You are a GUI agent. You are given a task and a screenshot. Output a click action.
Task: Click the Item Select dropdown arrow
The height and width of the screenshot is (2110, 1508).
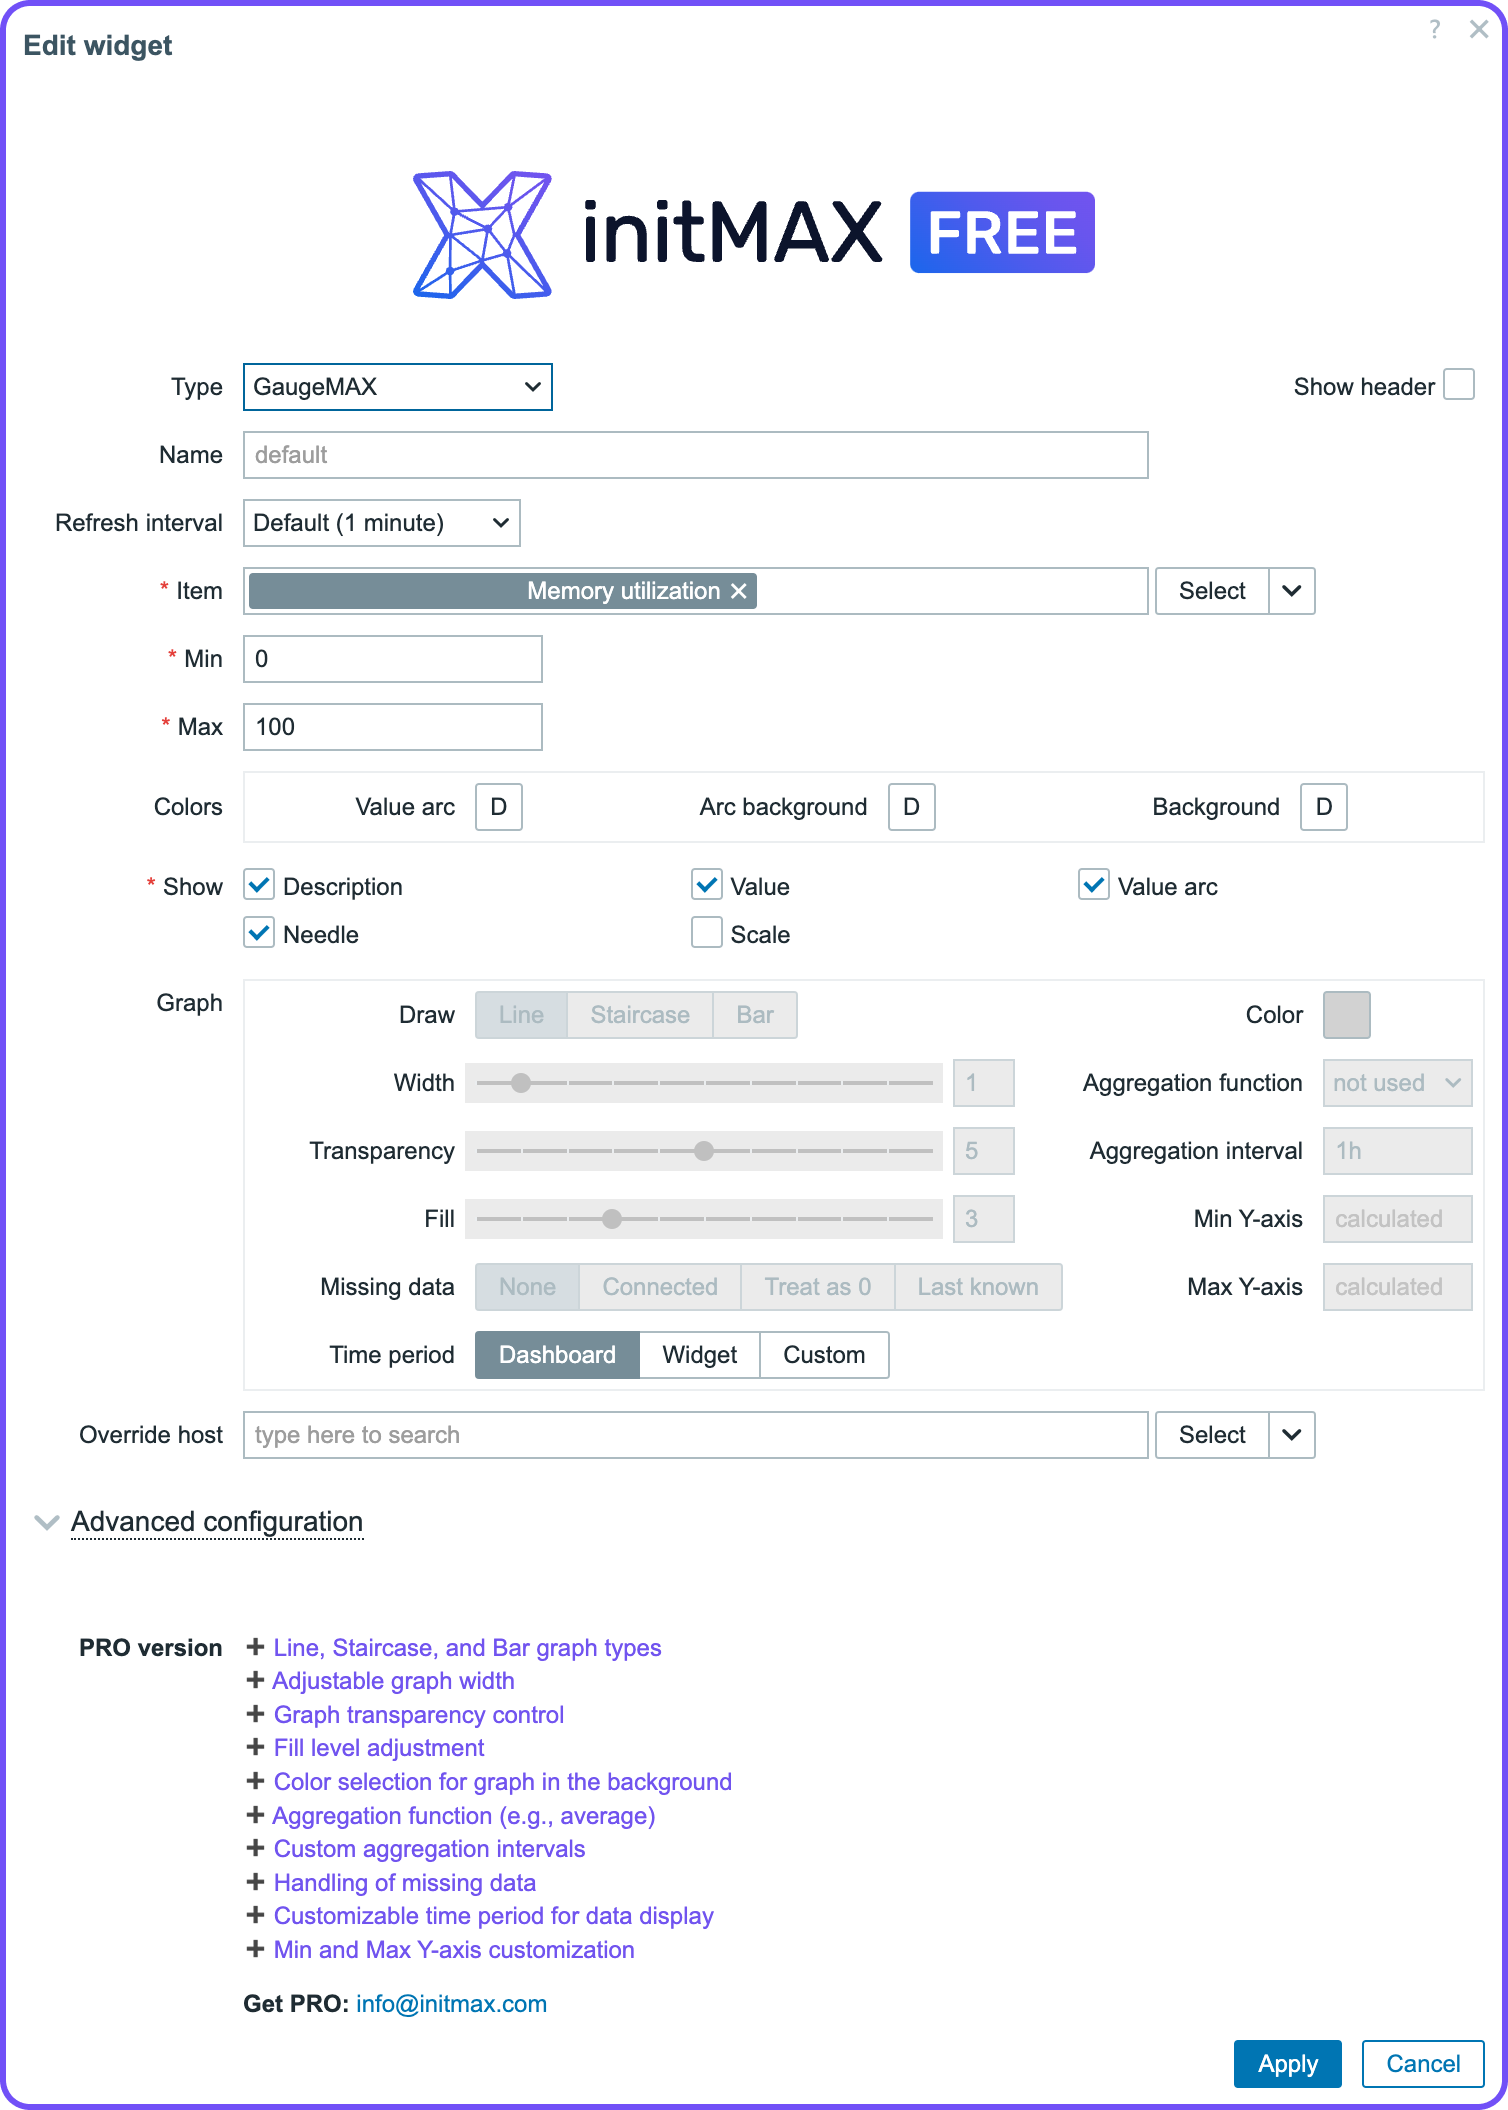point(1291,591)
